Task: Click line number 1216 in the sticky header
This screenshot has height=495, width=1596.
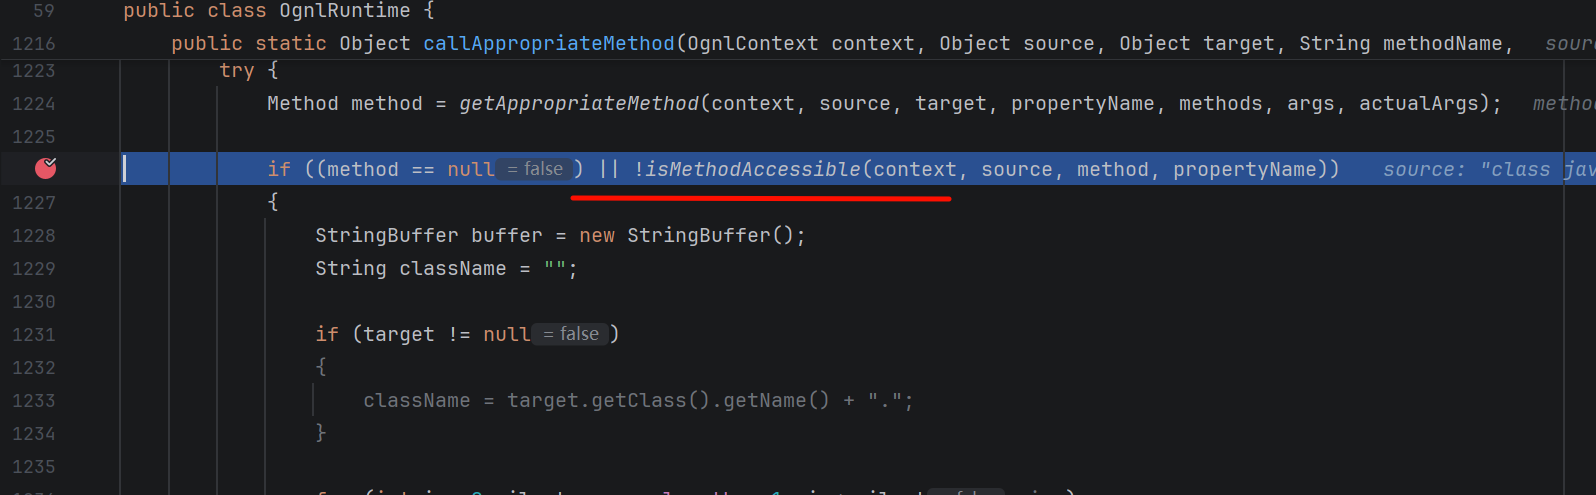Action: point(34,43)
